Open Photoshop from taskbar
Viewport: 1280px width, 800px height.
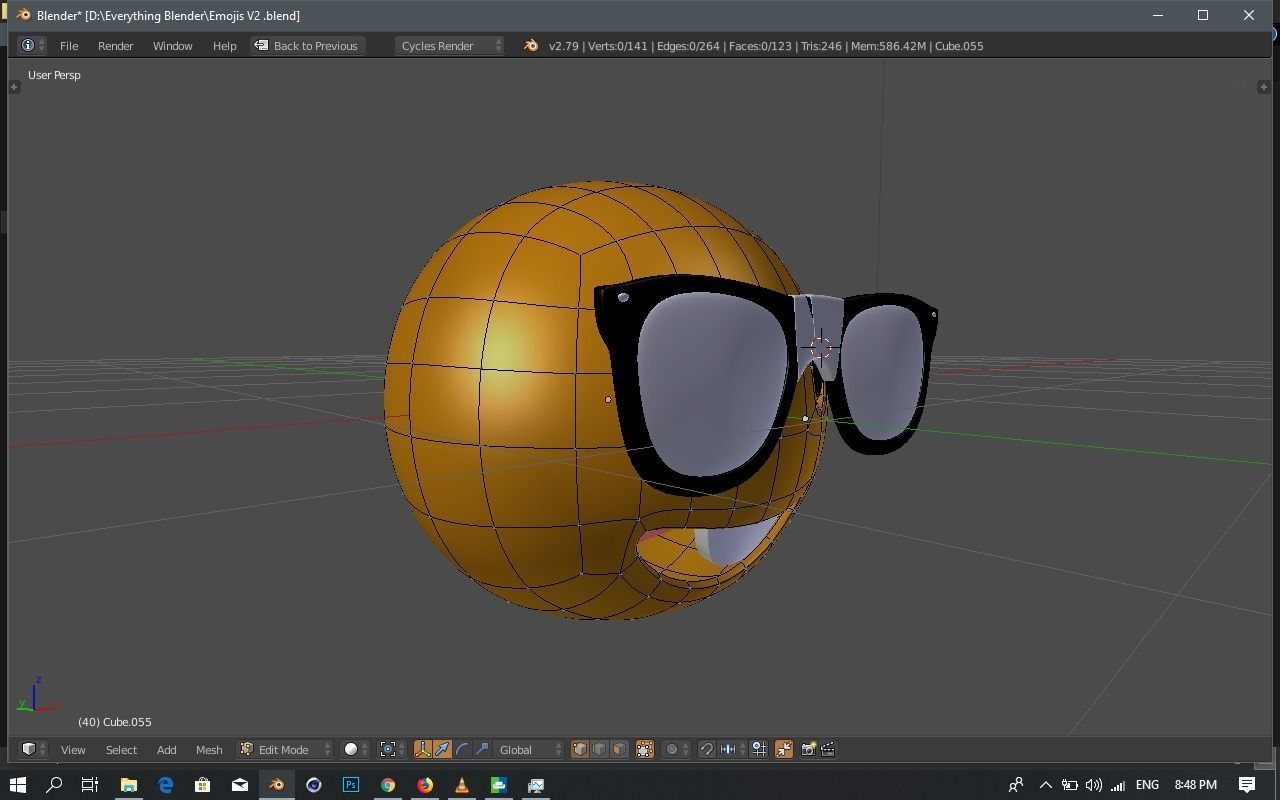(351, 785)
